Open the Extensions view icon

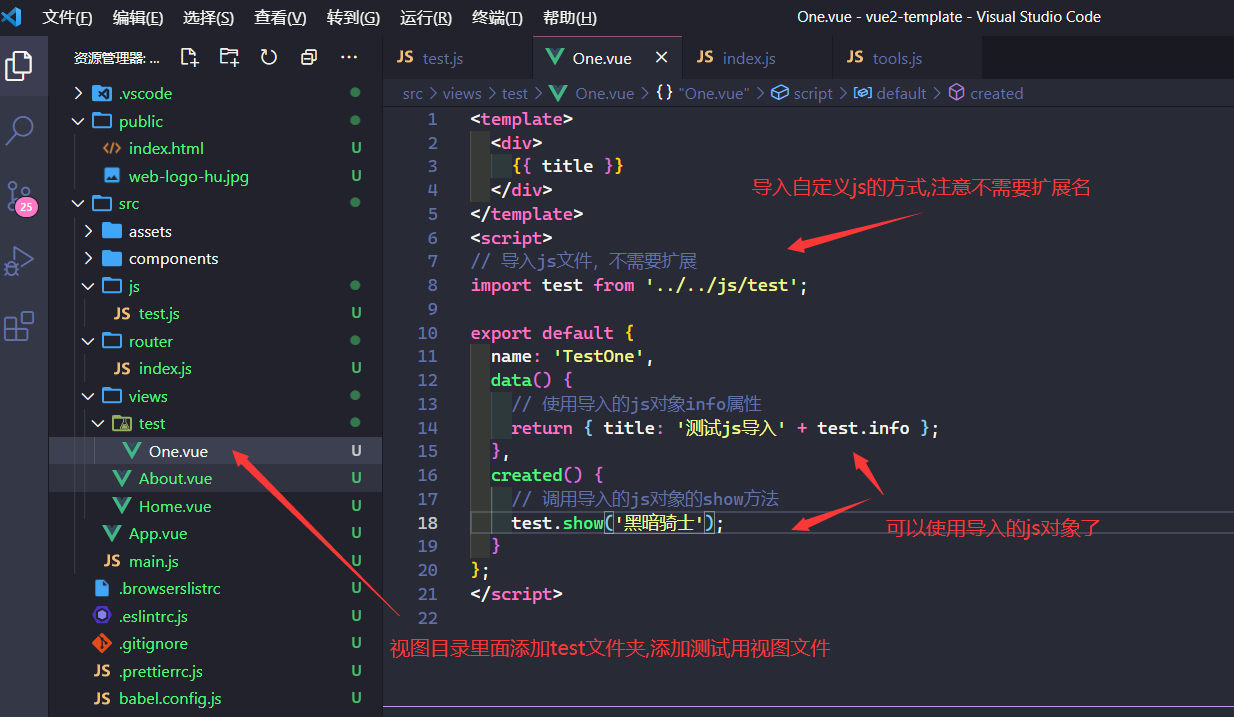(x=20, y=326)
